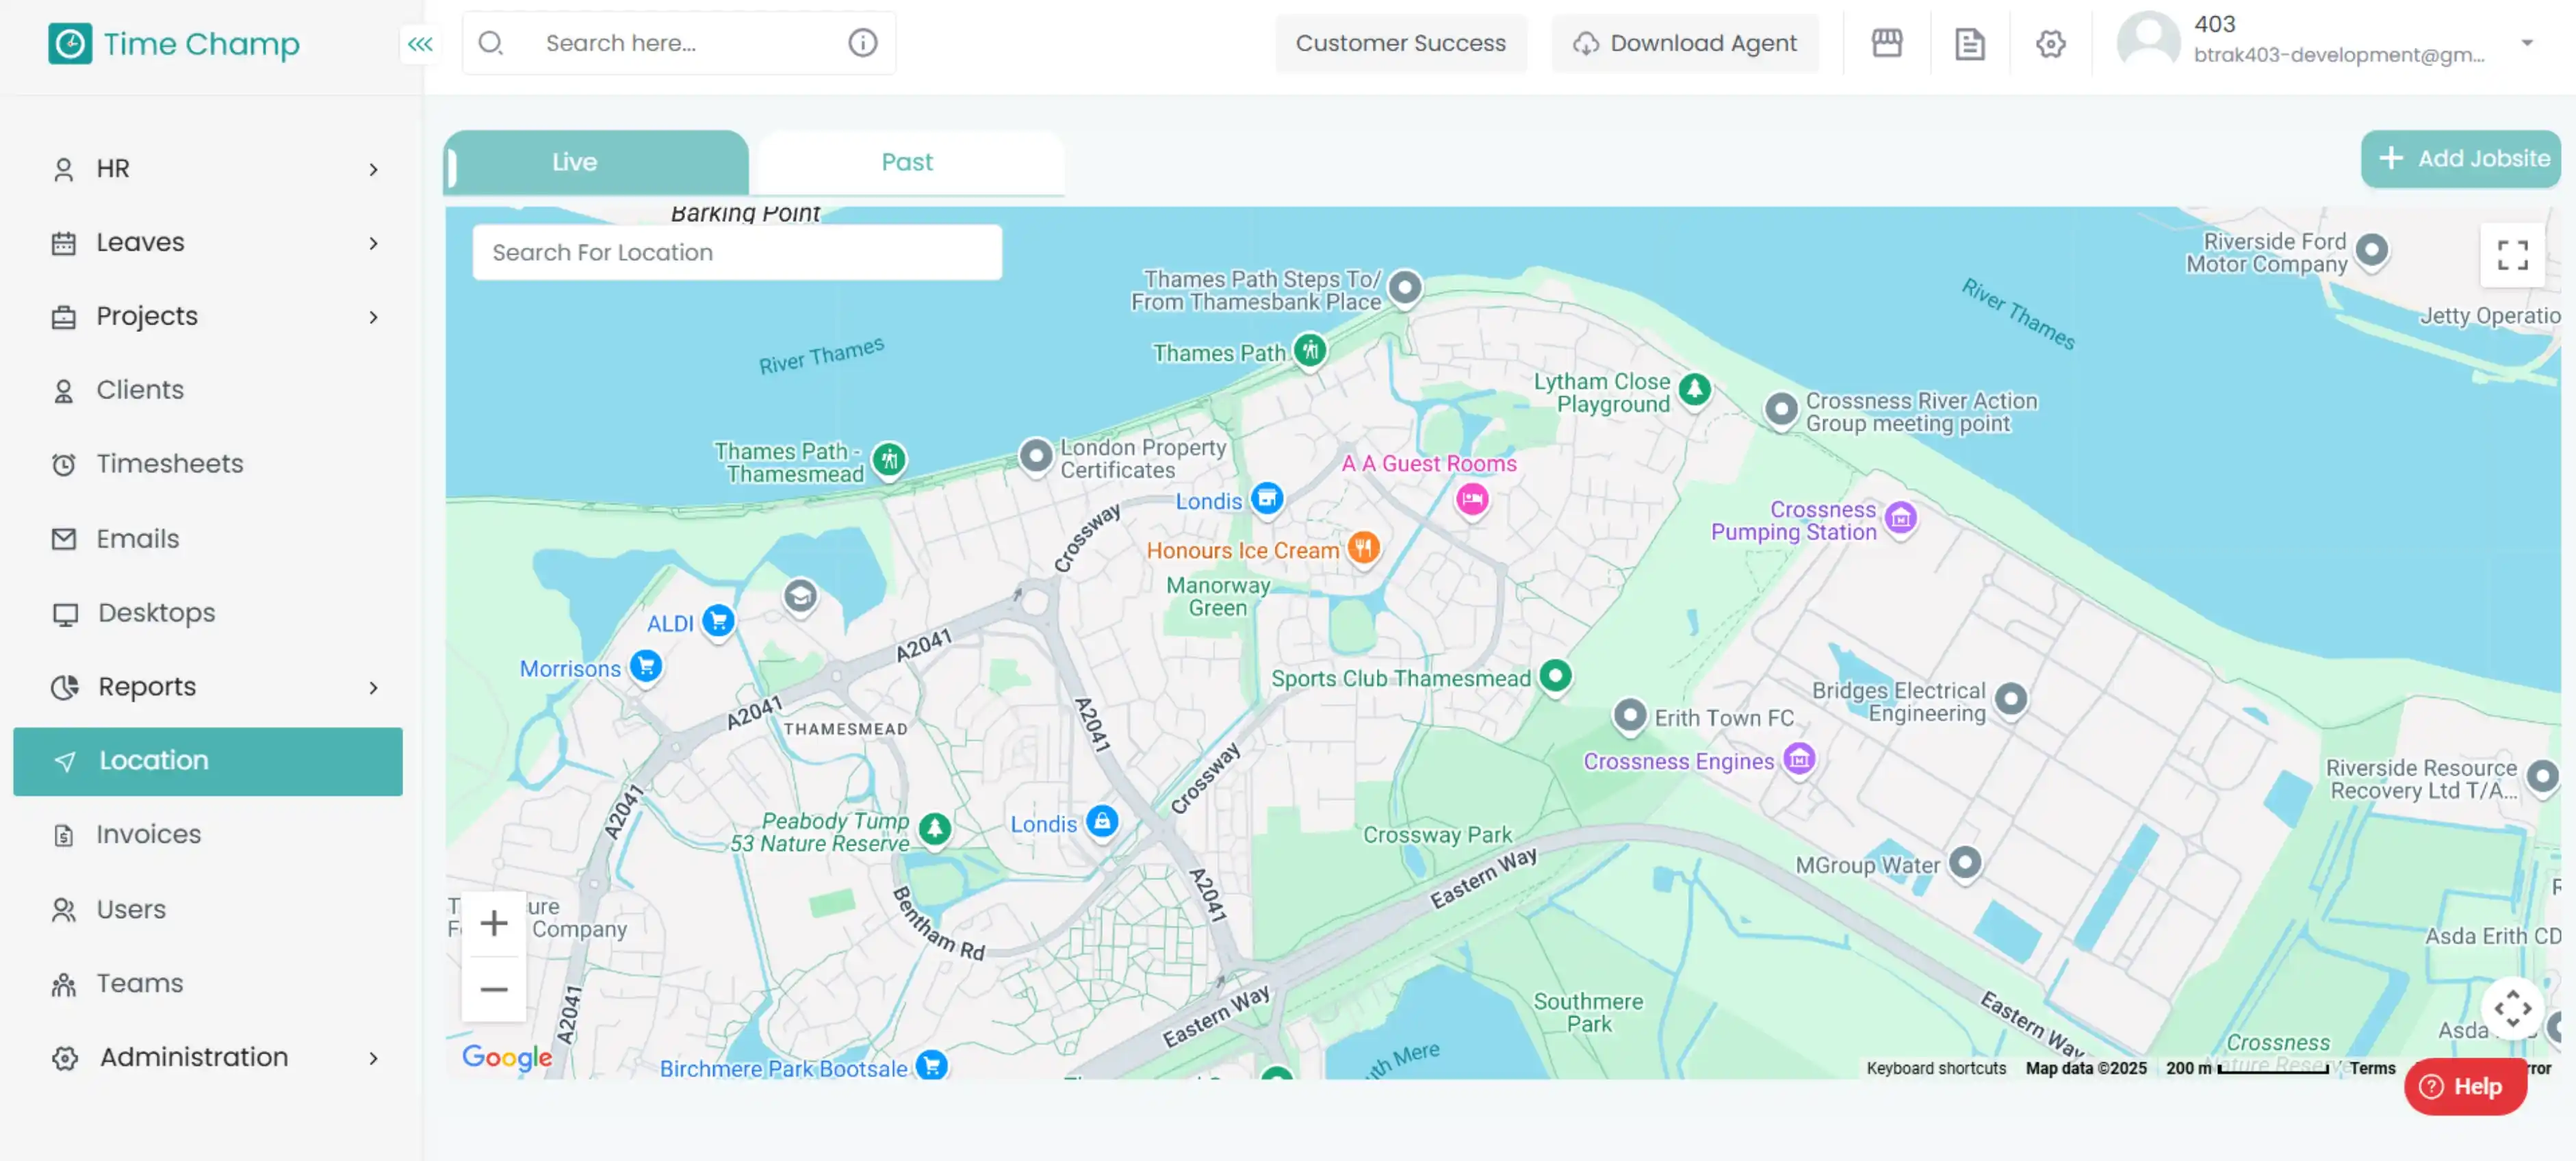Click the Birchmere Park Bootsale marker
This screenshot has height=1161, width=2576.
[932, 1066]
